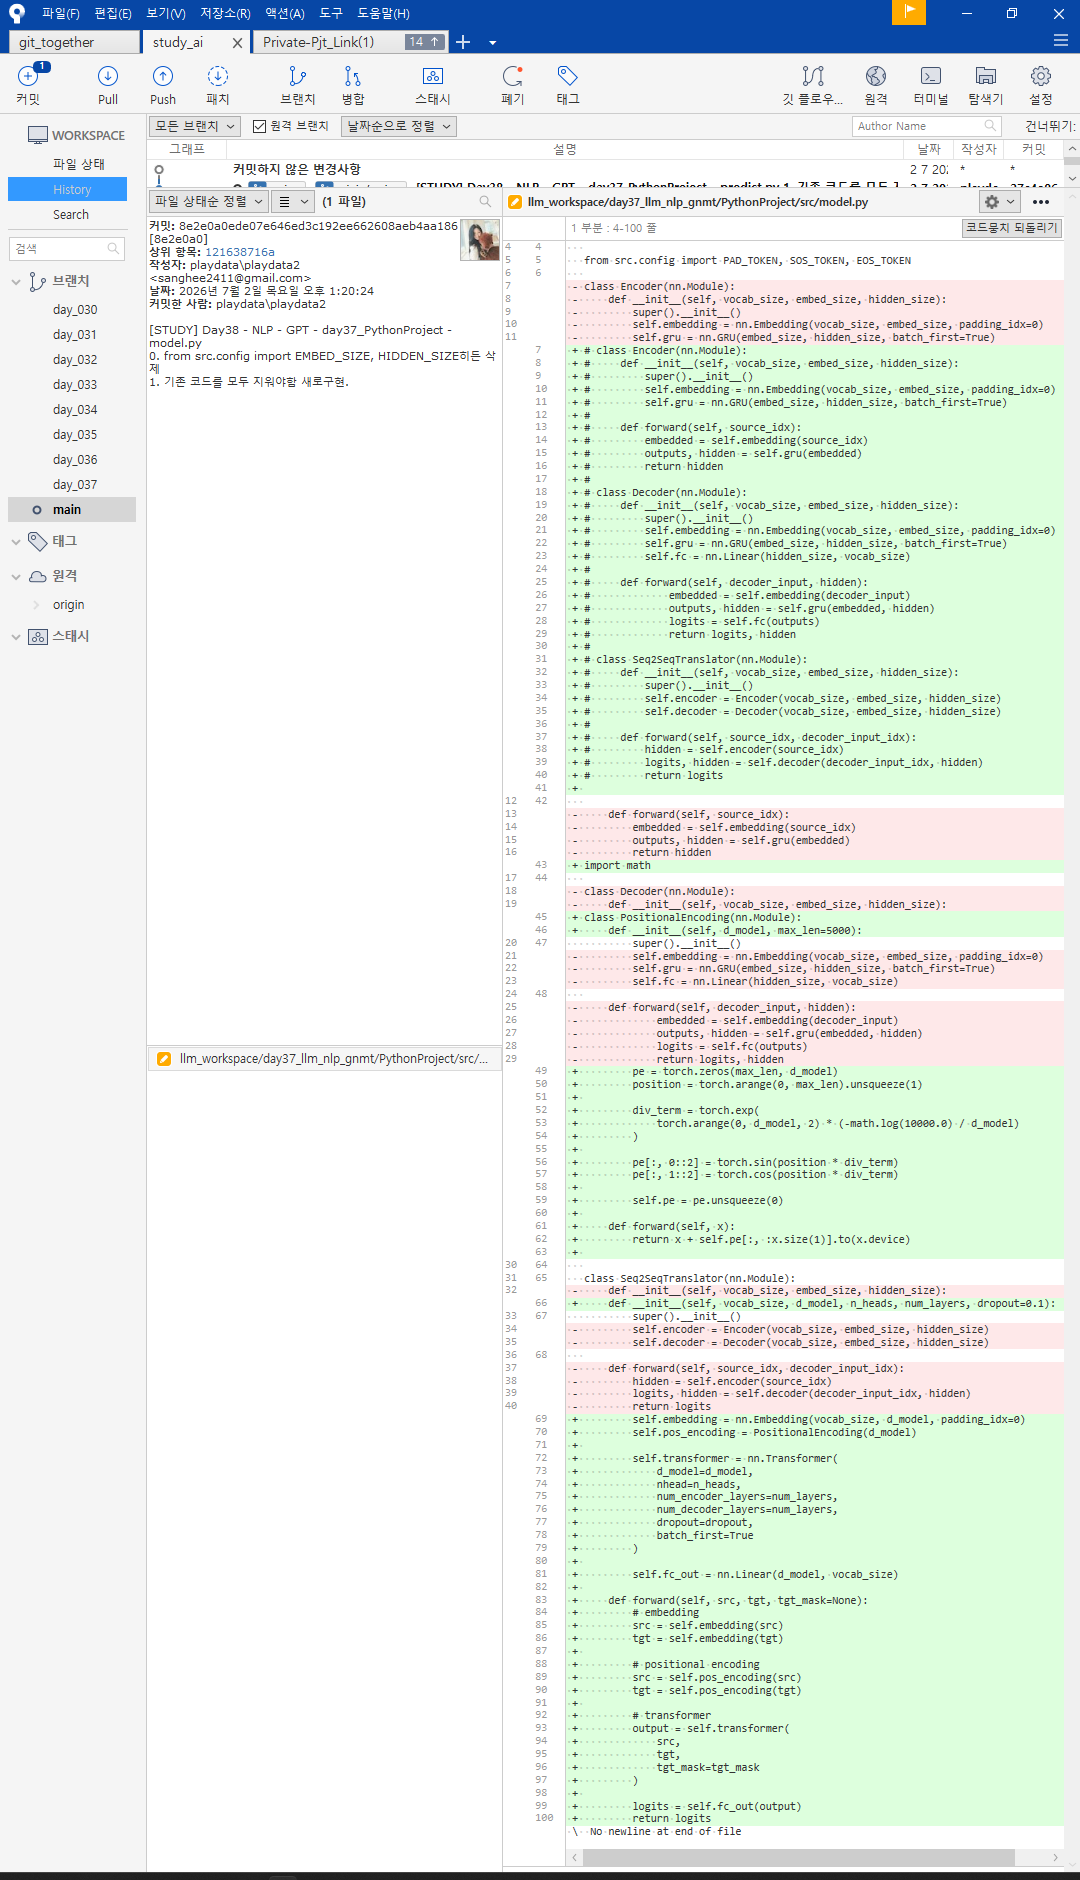Click the 폐기 (Discard) toolbar icon
Image resolution: width=1080 pixels, height=1880 pixels.
[x=513, y=84]
